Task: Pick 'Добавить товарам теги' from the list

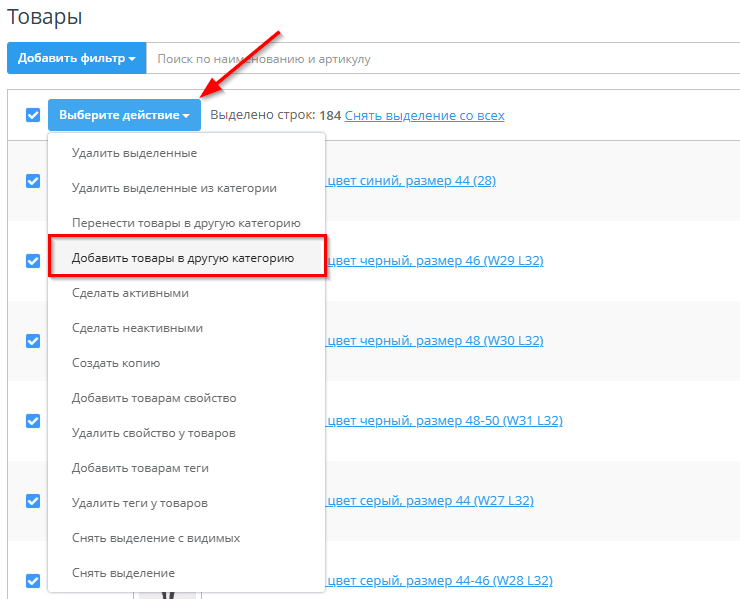Action: point(140,468)
